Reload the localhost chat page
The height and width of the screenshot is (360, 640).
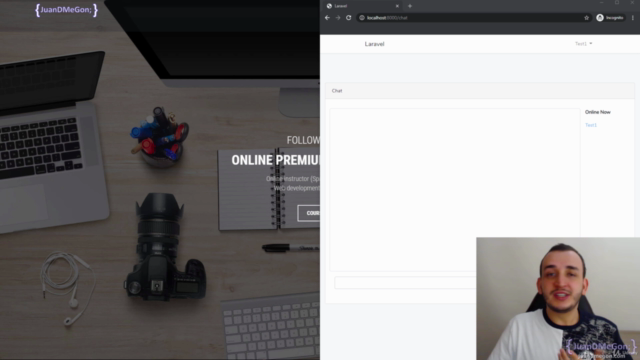[x=349, y=18]
